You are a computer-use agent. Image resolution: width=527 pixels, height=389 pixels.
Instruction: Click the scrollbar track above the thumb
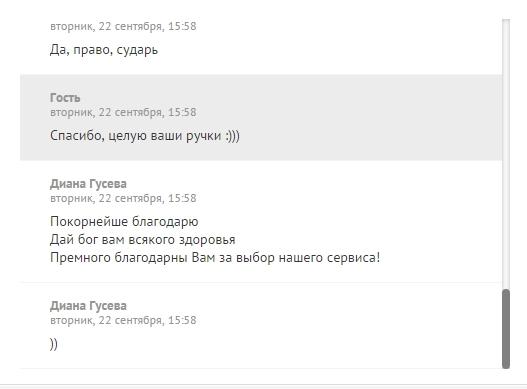506,154
